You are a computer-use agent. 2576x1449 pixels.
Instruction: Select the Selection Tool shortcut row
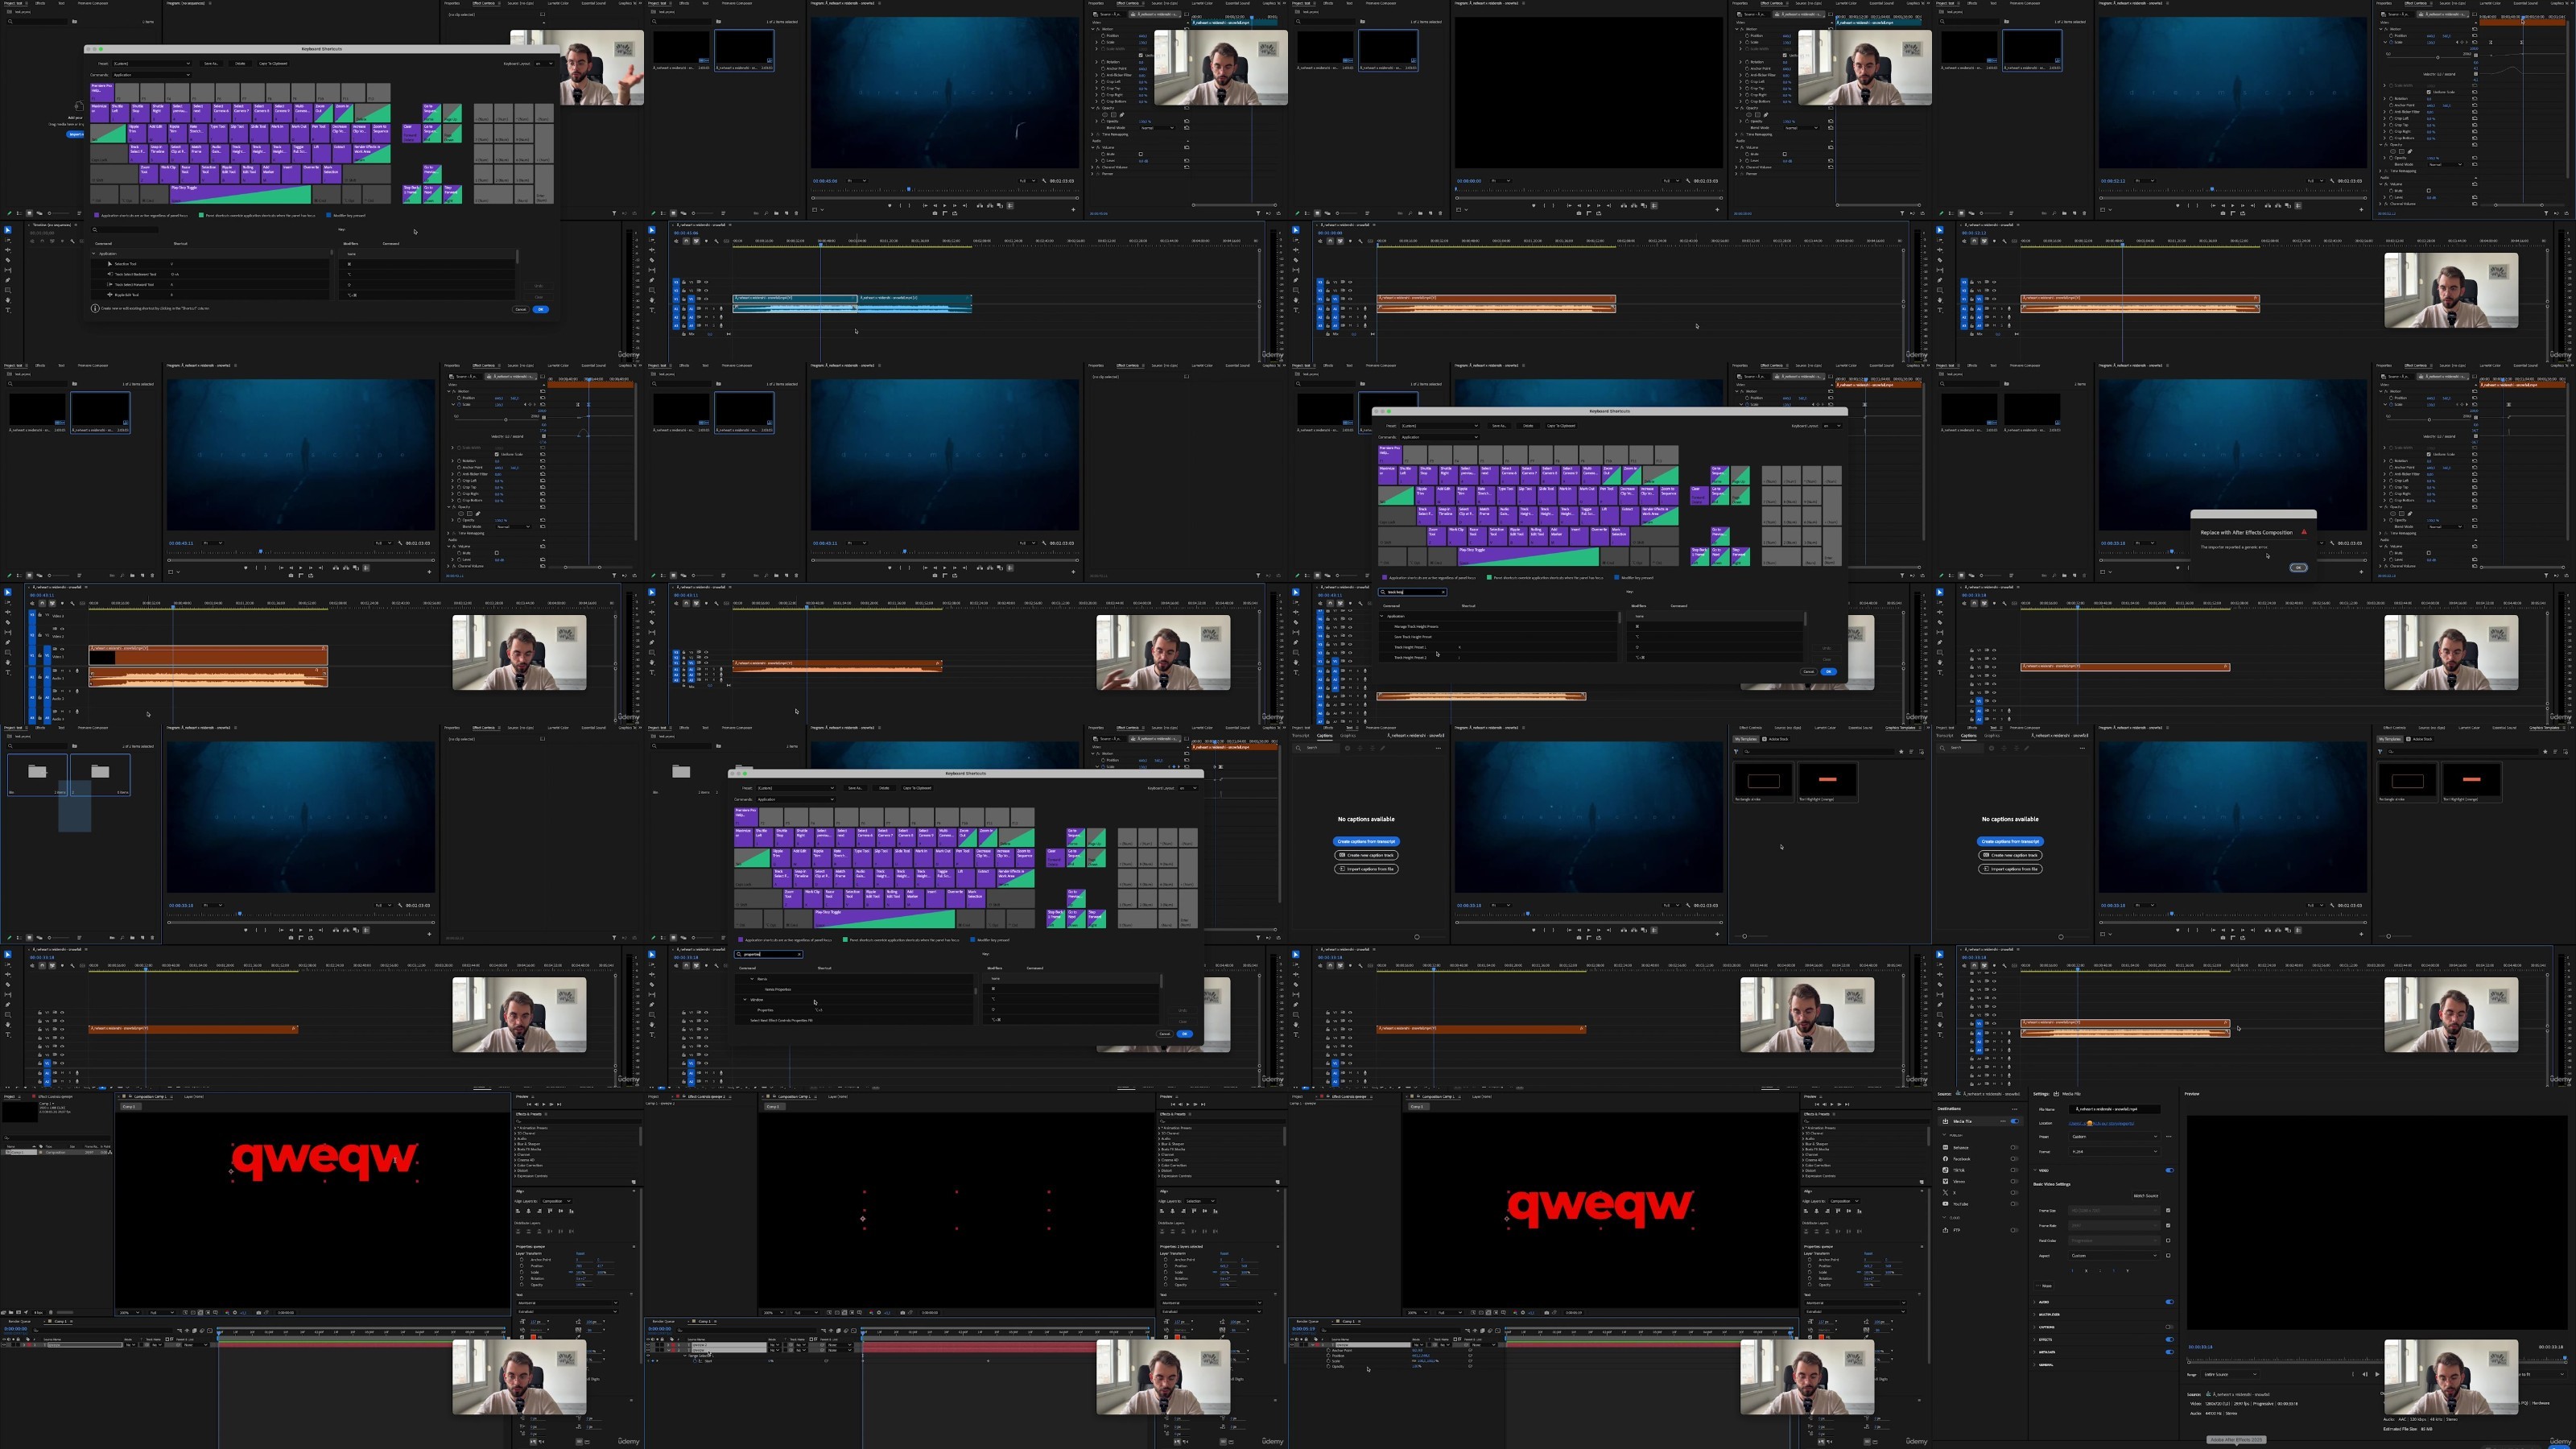[211, 264]
